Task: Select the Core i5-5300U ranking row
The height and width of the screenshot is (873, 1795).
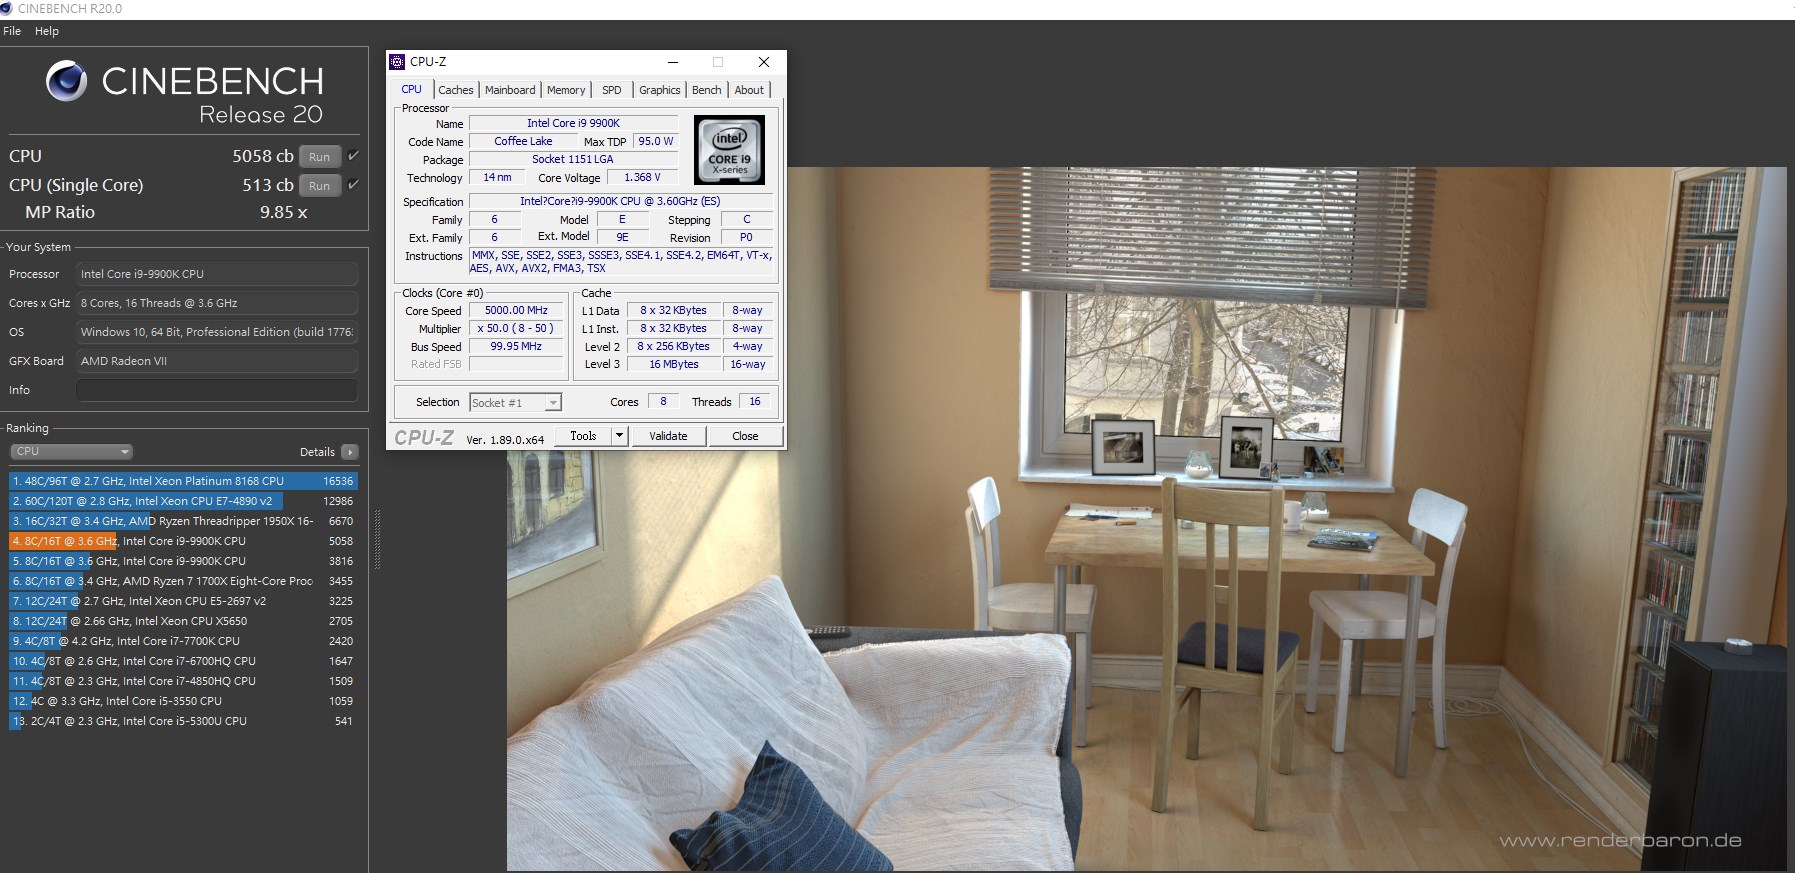Action: pos(183,721)
